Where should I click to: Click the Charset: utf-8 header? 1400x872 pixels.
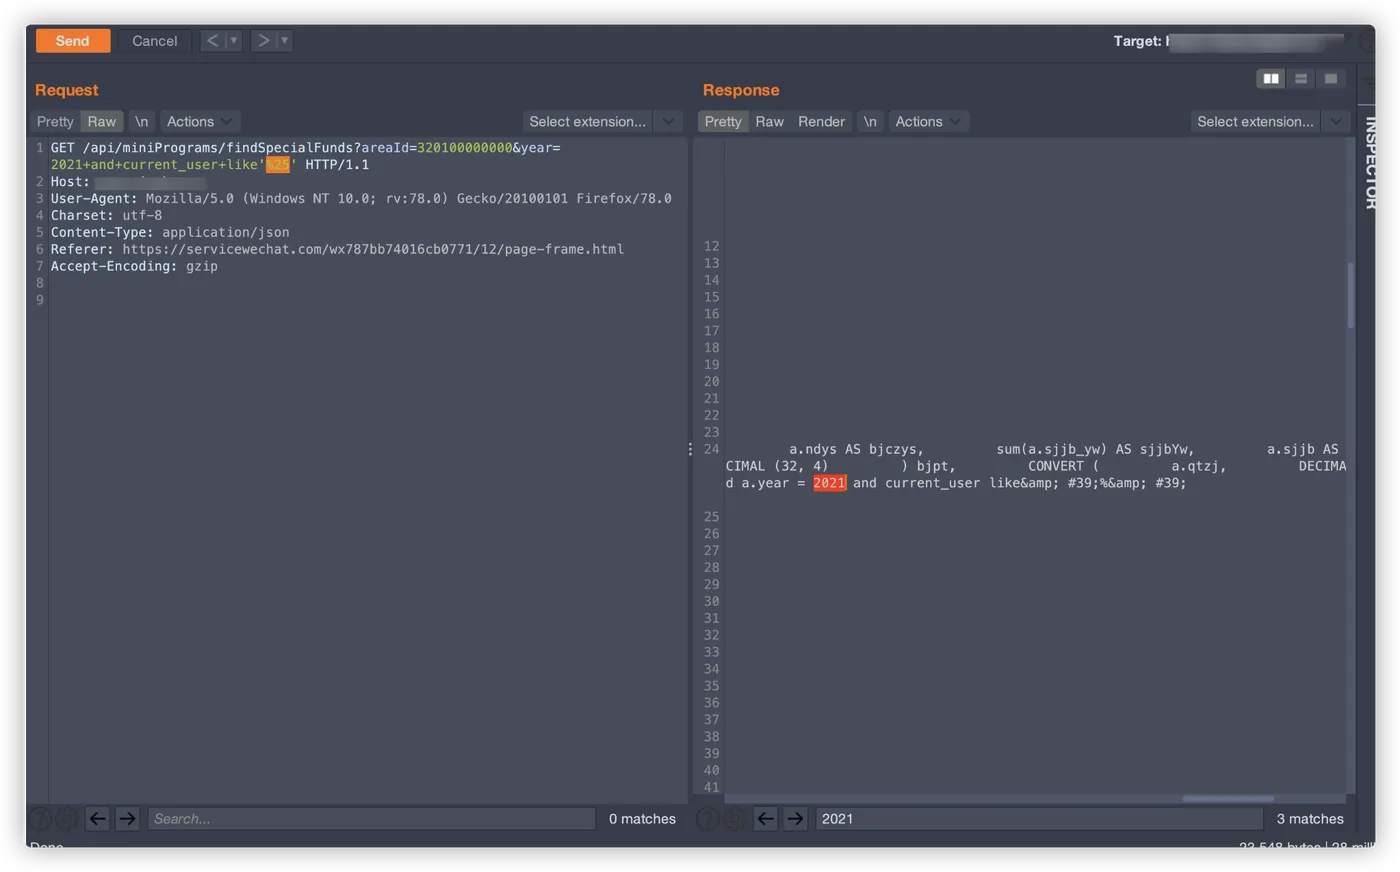(x=106, y=215)
